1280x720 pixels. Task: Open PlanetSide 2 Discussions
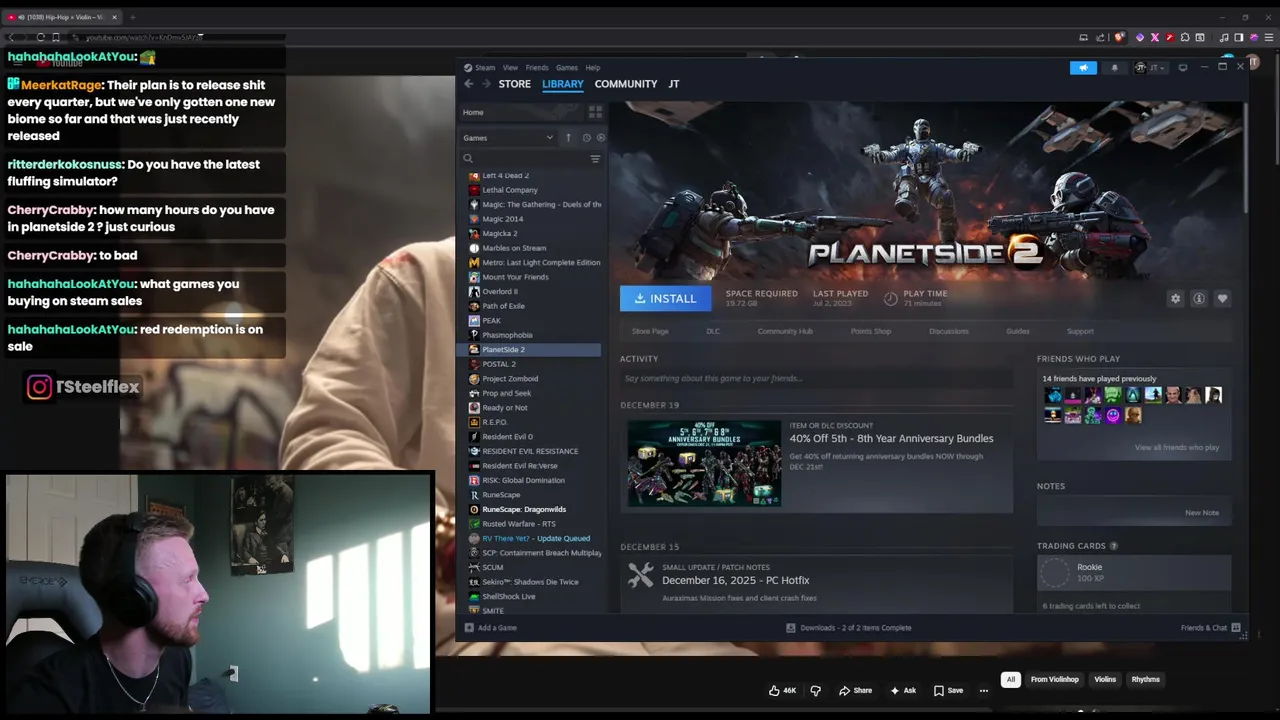[x=948, y=331]
